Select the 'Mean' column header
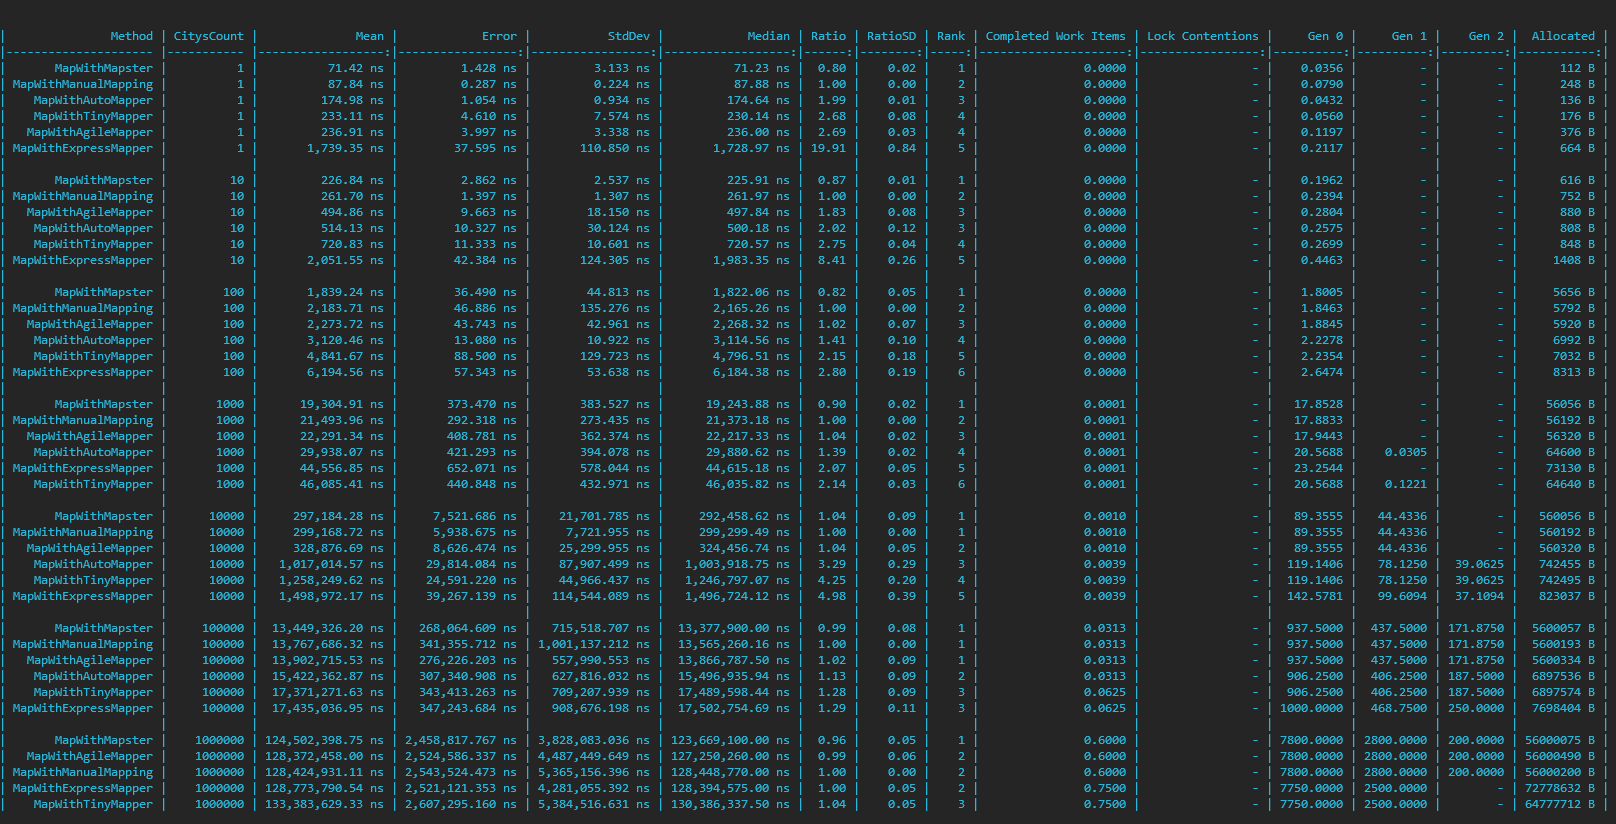This screenshot has width=1616, height=824. coord(369,36)
